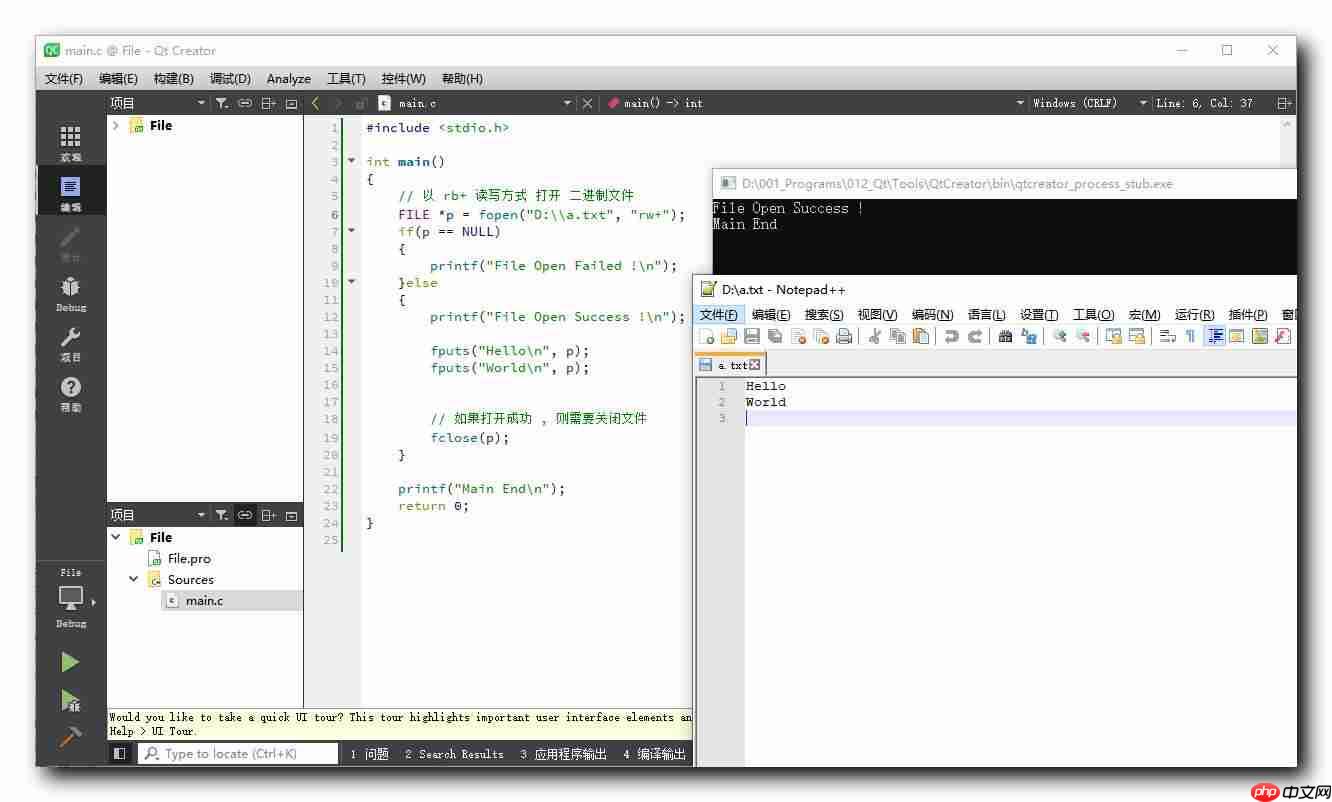The image size is (1332, 802).
Task: Click the green Run button
Action: click(x=70, y=662)
